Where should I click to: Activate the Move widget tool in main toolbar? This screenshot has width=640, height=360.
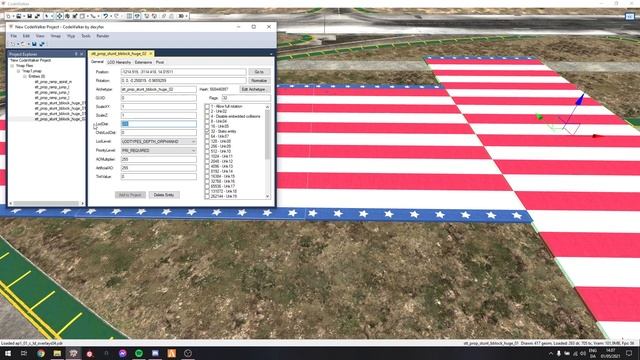pos(60,16)
